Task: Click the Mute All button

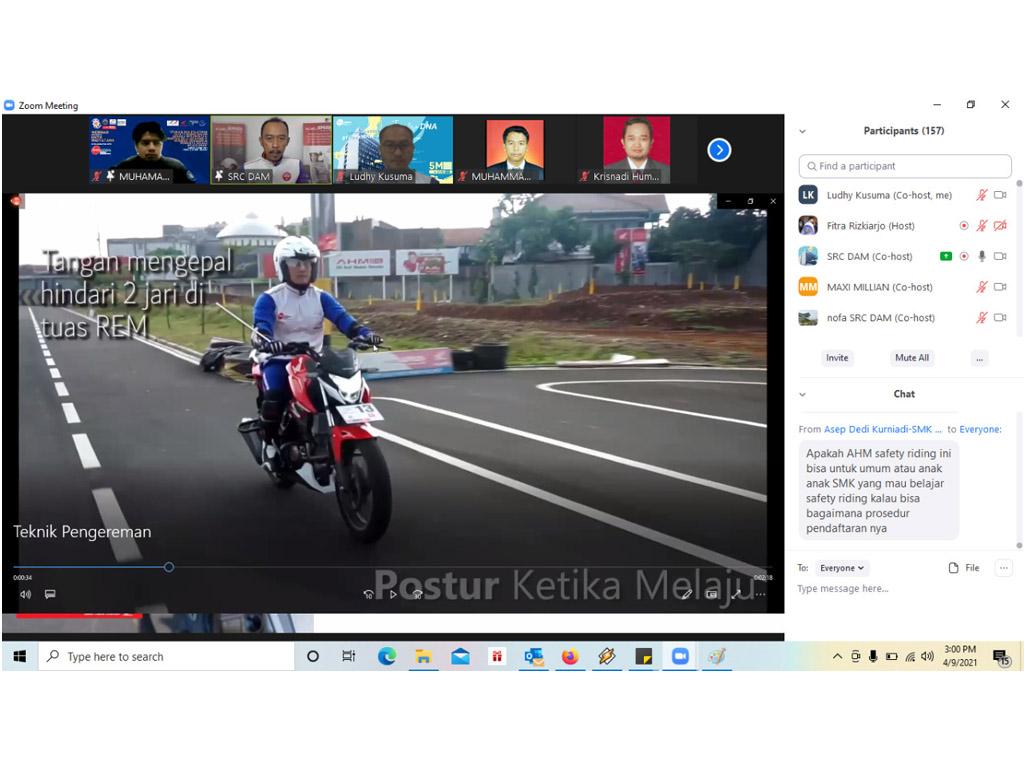Action: 911,358
